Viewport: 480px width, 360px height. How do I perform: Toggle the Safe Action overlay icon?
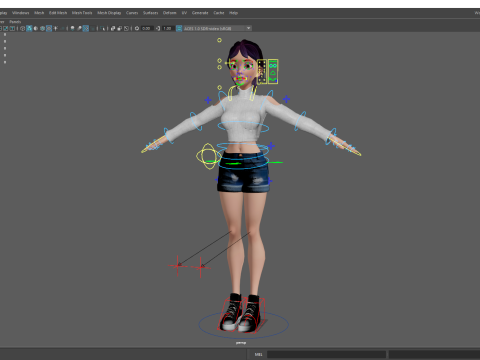pos(6,28)
